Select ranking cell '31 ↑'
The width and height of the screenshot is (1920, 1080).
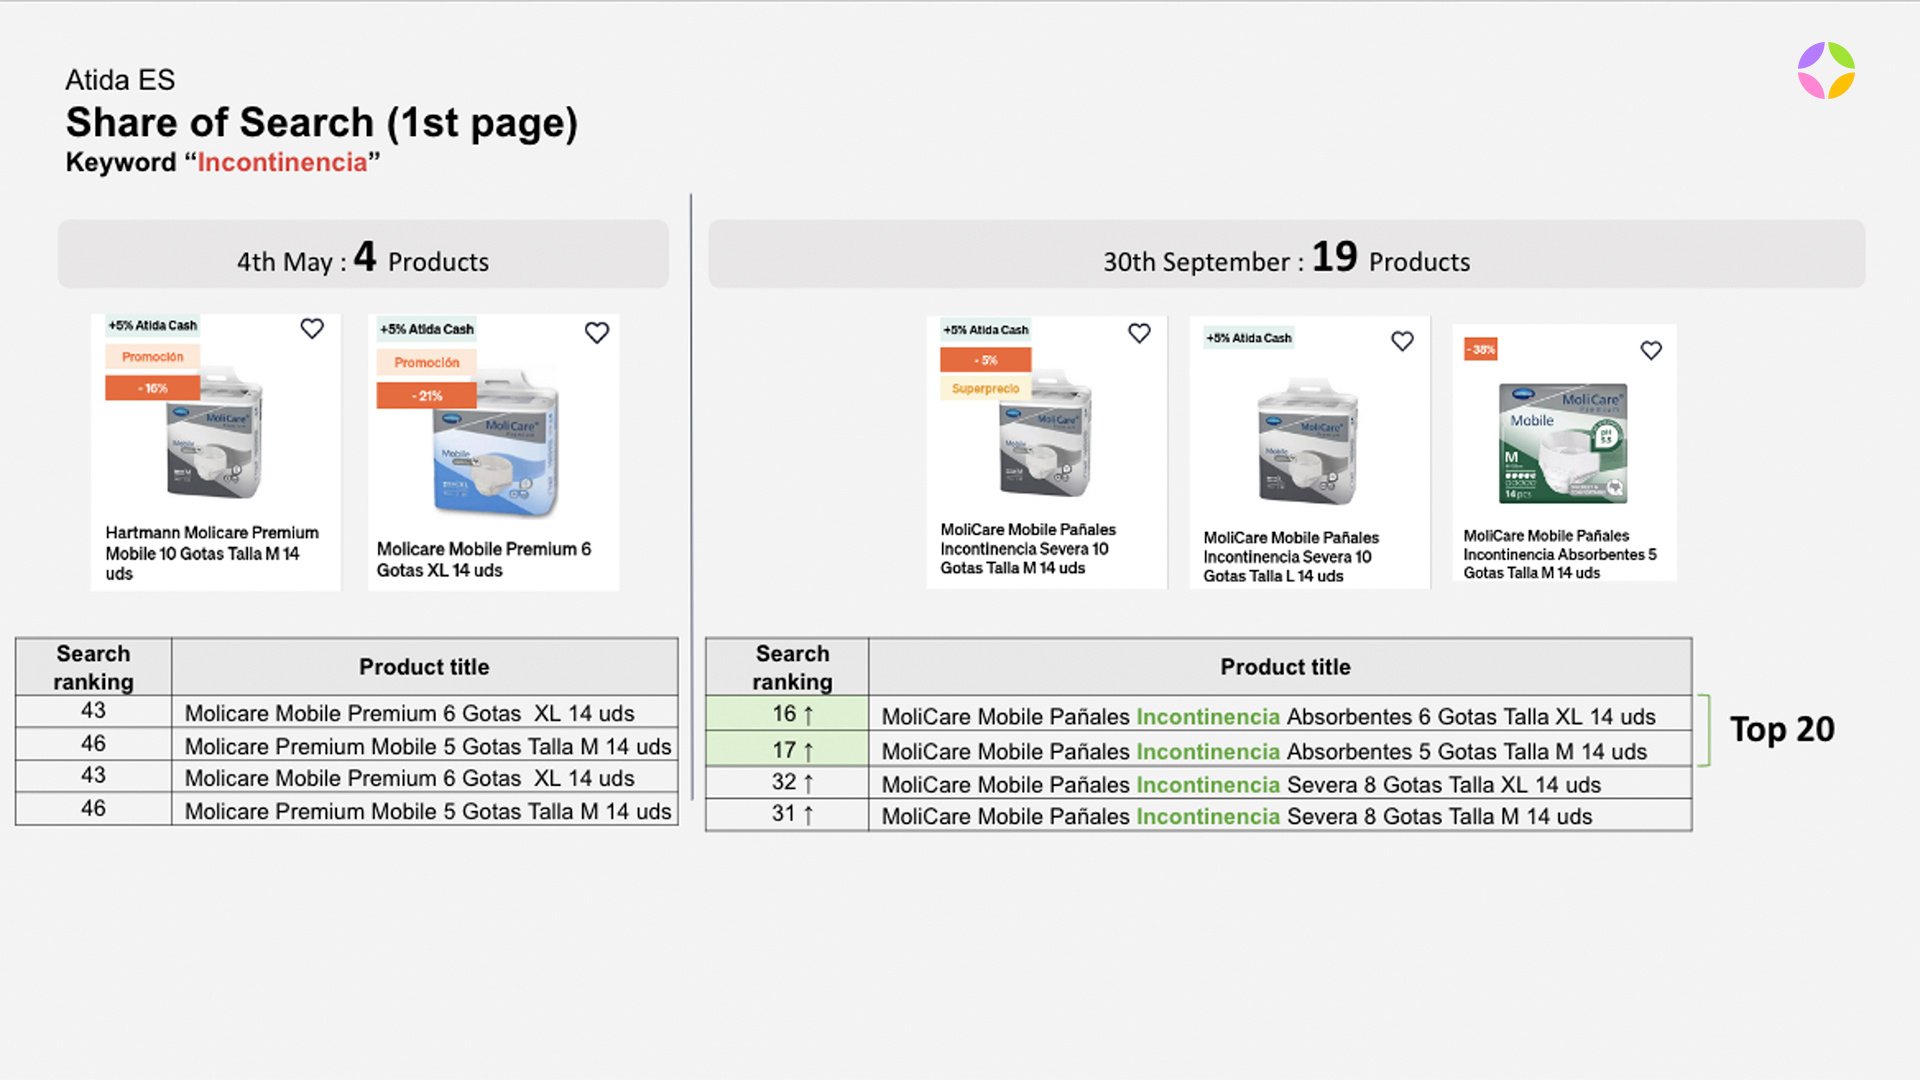click(x=787, y=814)
